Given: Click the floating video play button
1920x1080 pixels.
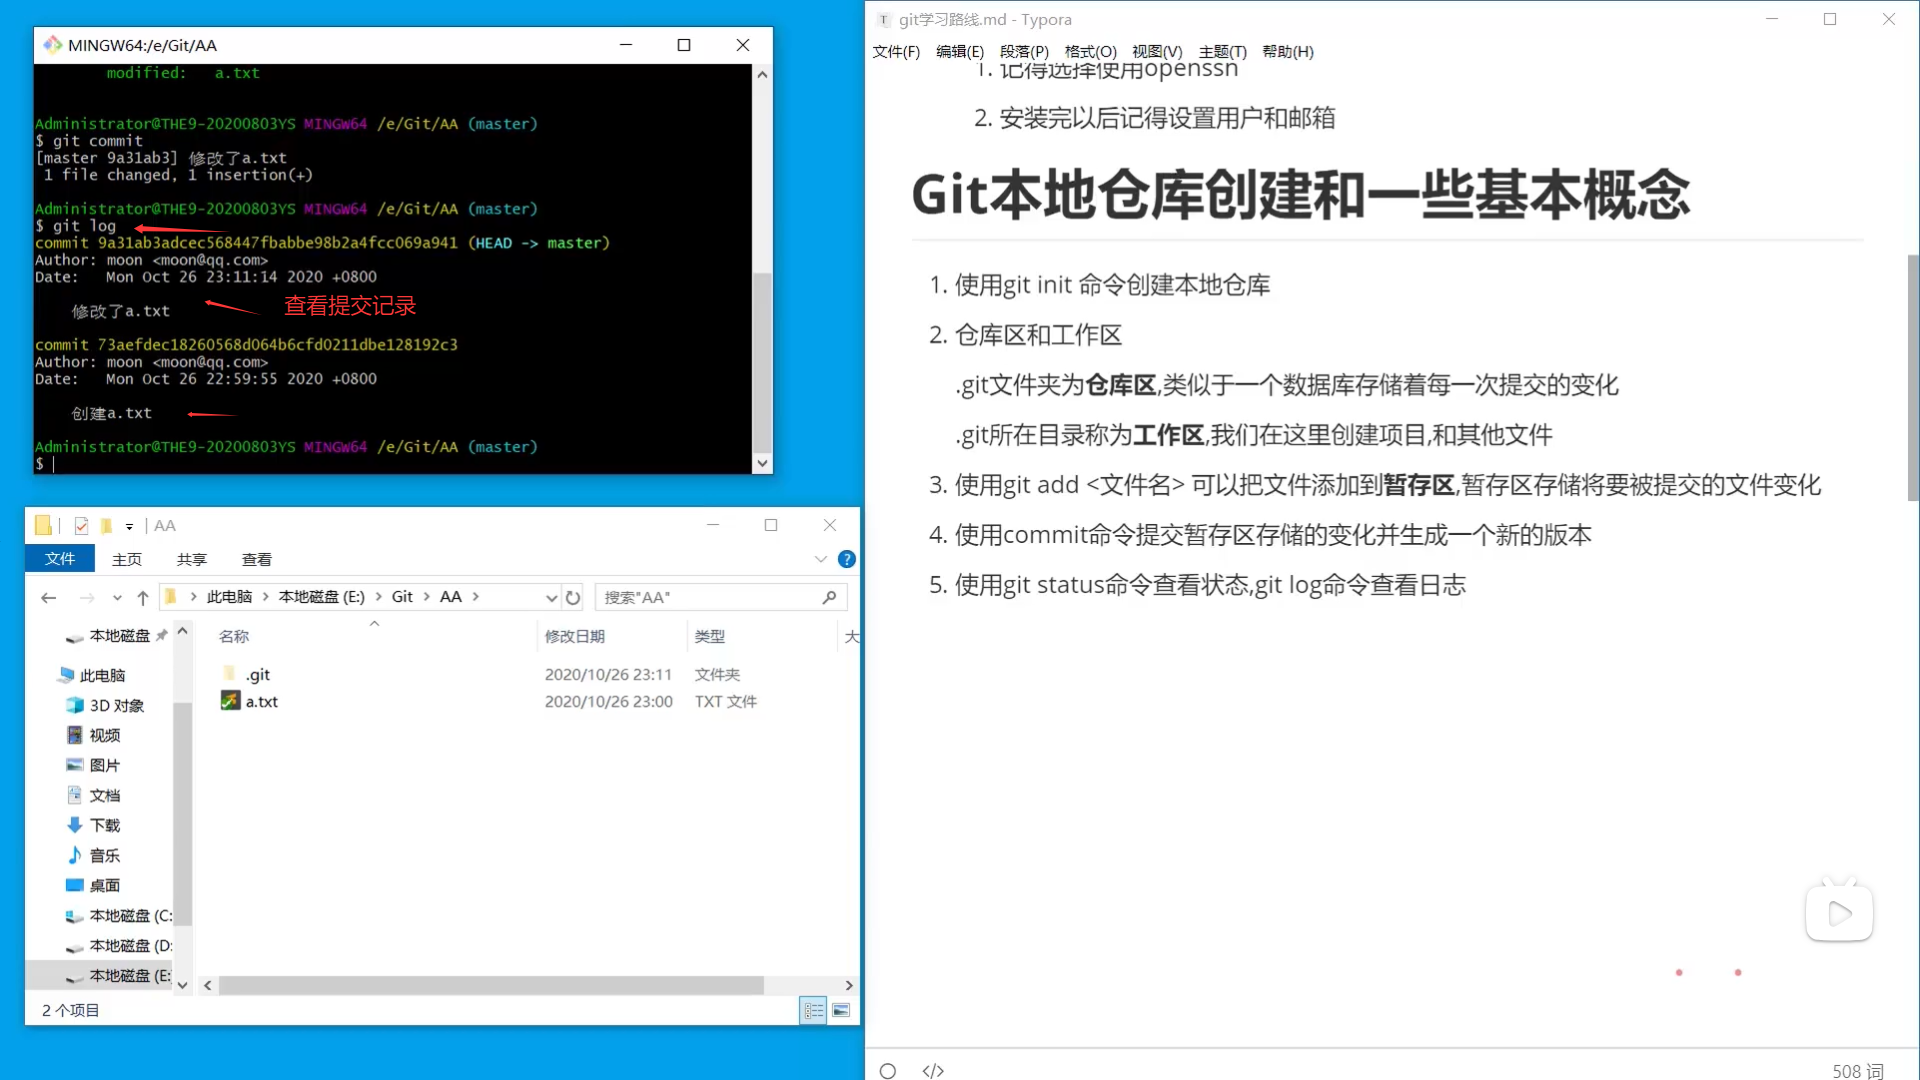Looking at the screenshot, I should (x=1839, y=912).
